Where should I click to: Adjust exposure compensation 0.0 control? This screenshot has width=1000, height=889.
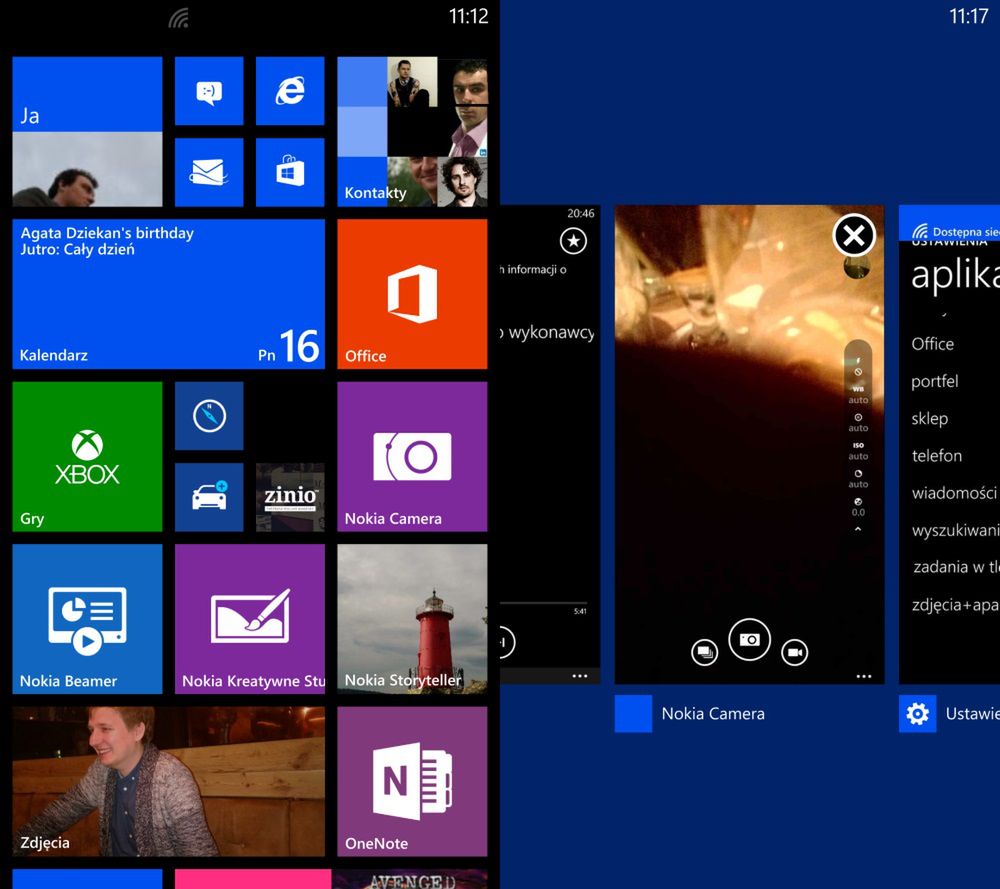(x=857, y=505)
